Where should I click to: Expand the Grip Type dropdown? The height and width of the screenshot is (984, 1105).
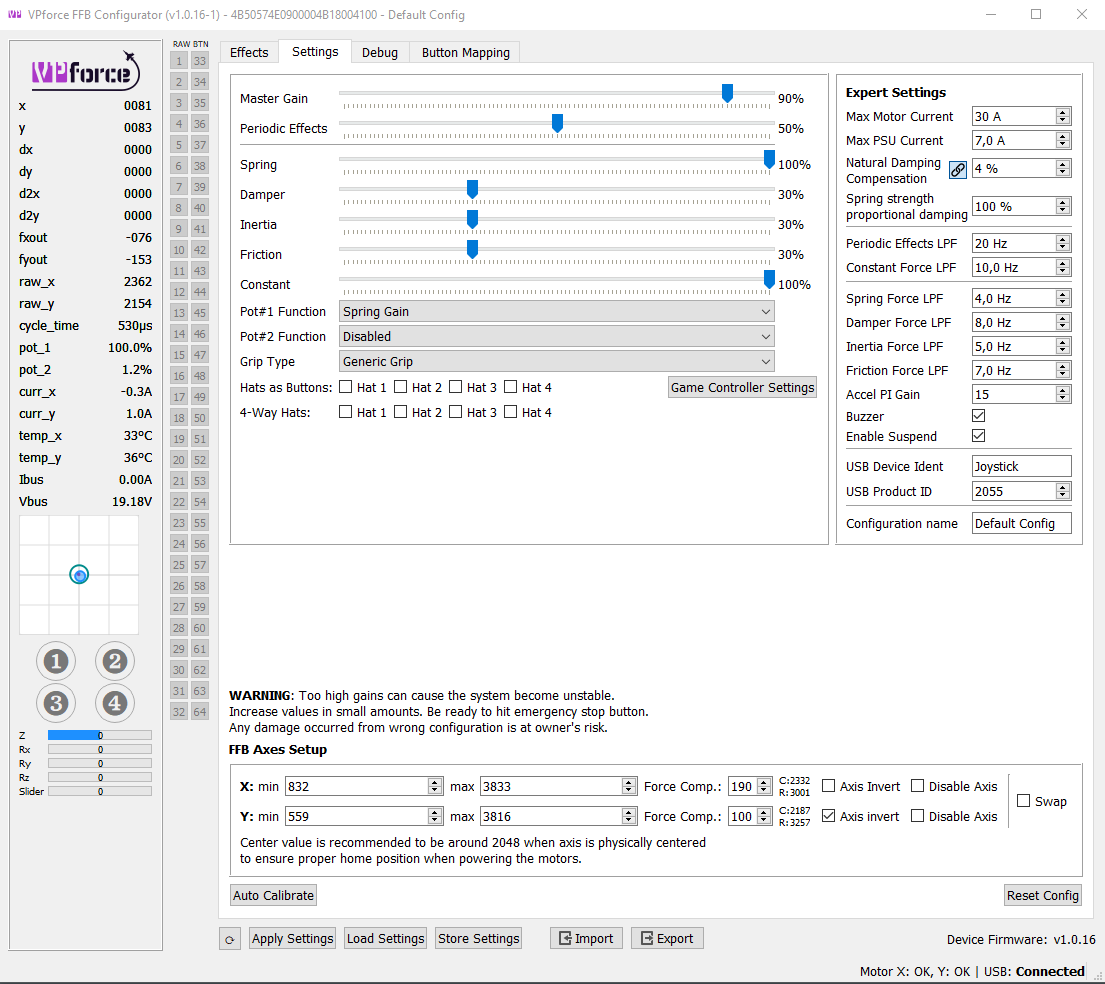(x=557, y=362)
